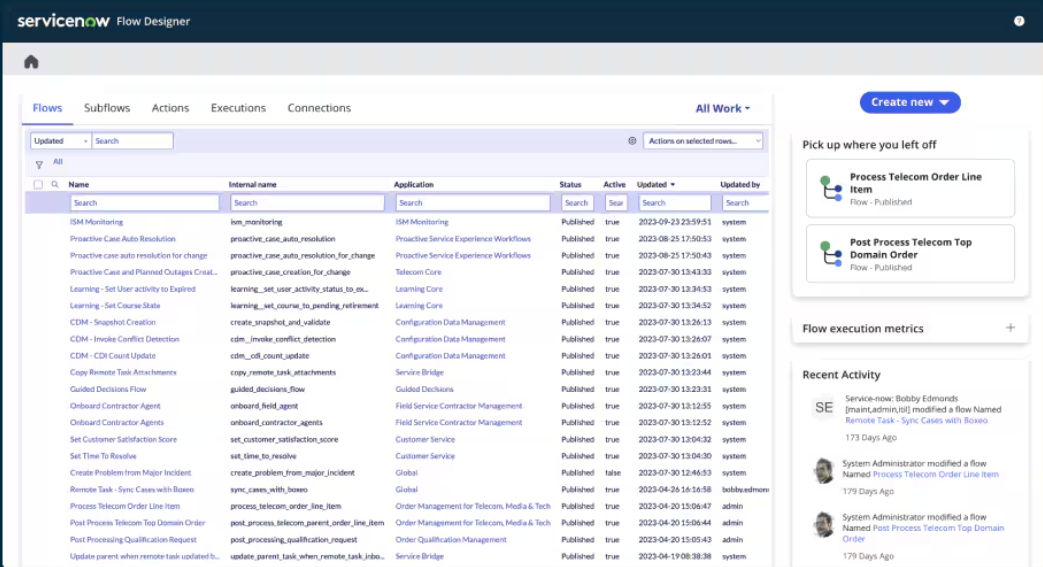The height and width of the screenshot is (567, 1043).
Task: Sort by the Status column header
Action: (x=570, y=184)
